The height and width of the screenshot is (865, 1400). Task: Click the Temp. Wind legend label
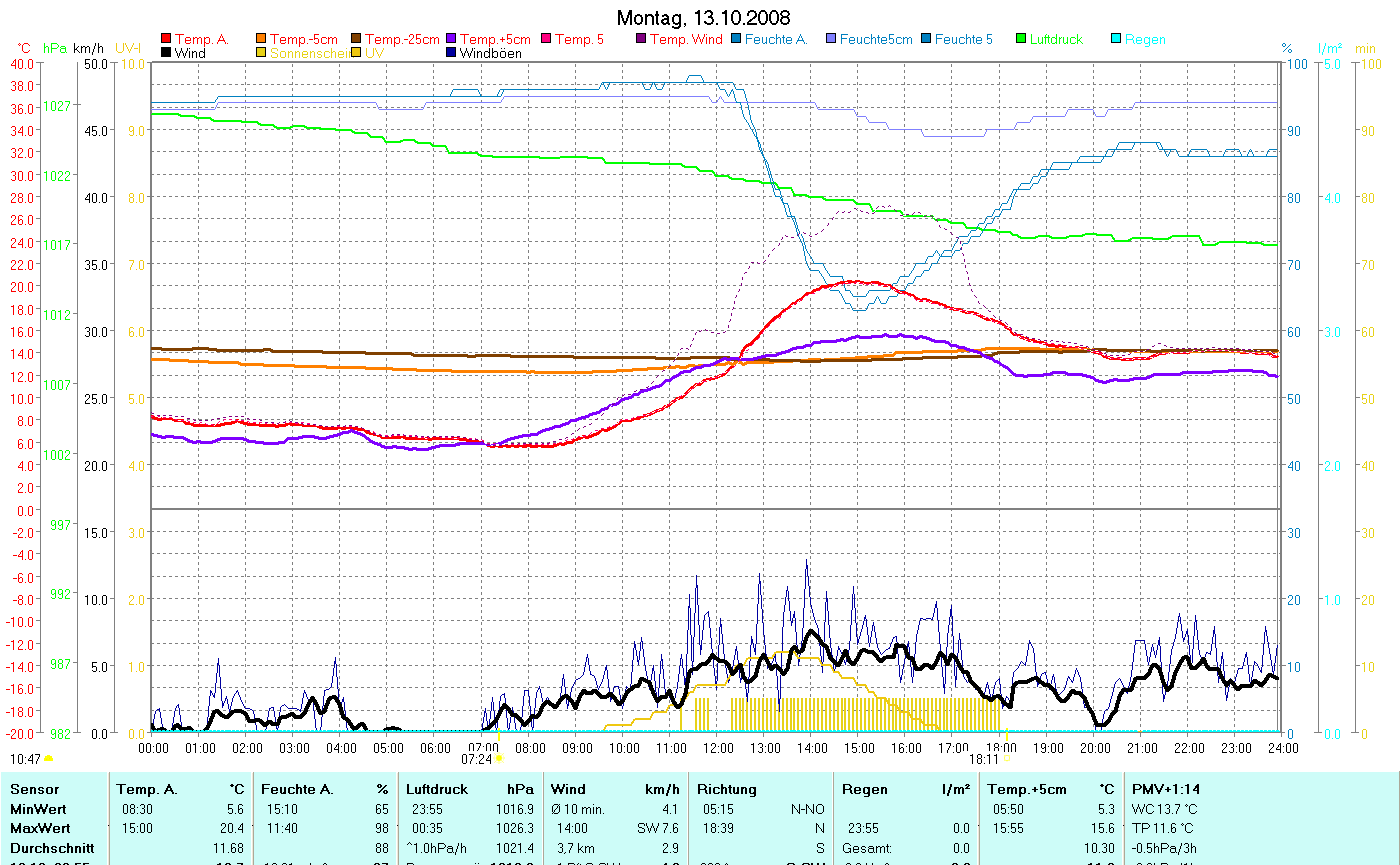[685, 39]
